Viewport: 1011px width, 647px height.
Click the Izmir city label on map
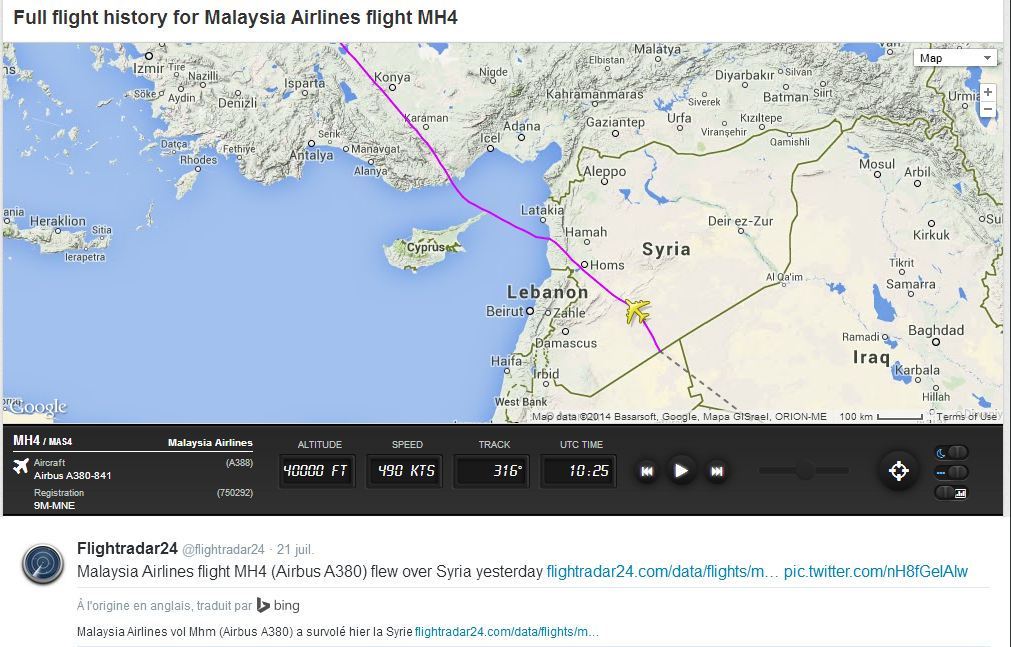pyautogui.click(x=150, y=68)
